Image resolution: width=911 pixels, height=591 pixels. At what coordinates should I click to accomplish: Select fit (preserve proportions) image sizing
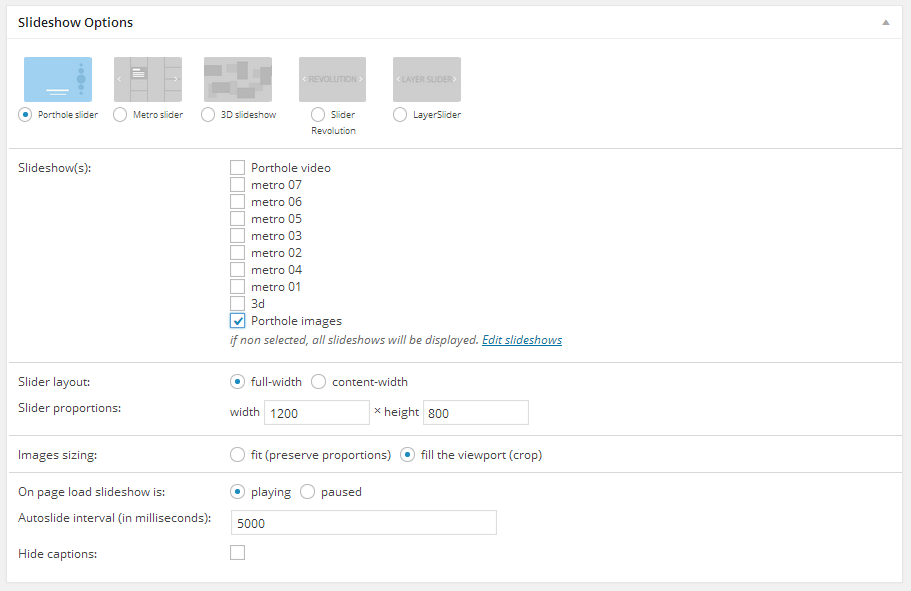coord(237,455)
